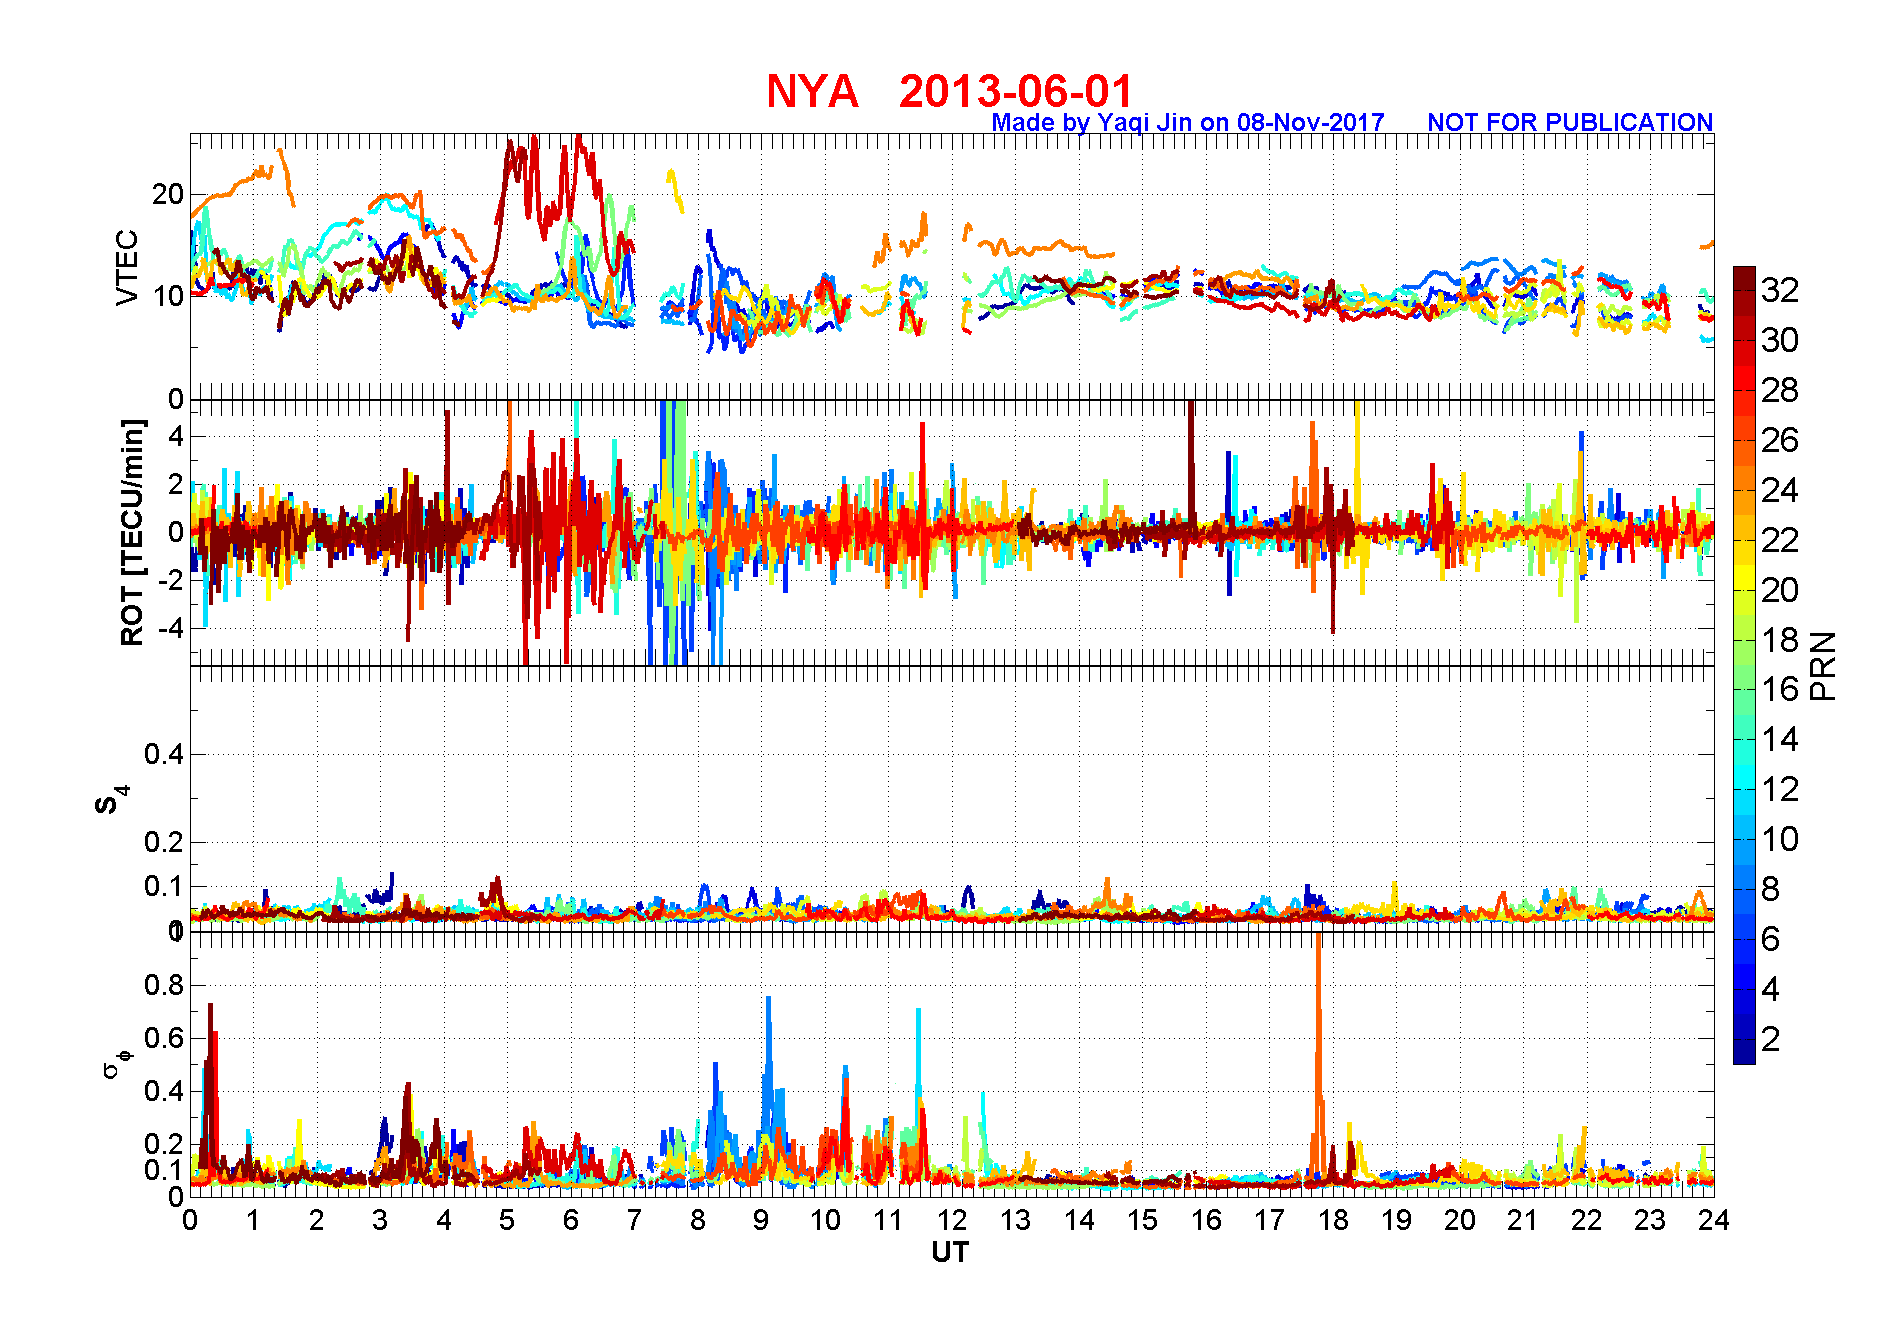Click the x-axis tick label 18
Screen dimensions: 1904x1330
[x=1333, y=1220]
